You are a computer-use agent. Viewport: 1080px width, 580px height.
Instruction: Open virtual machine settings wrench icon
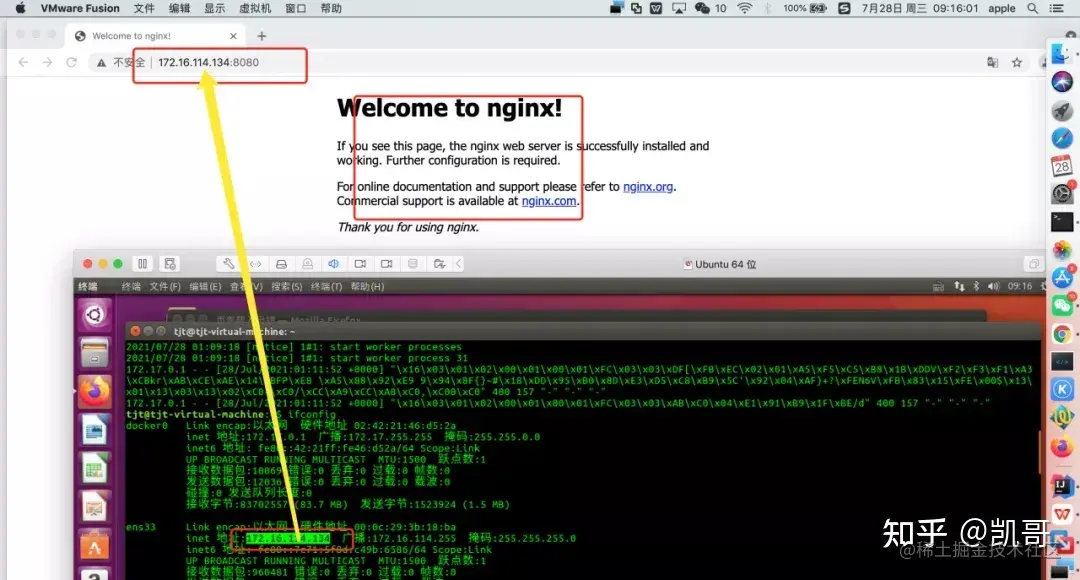point(229,264)
